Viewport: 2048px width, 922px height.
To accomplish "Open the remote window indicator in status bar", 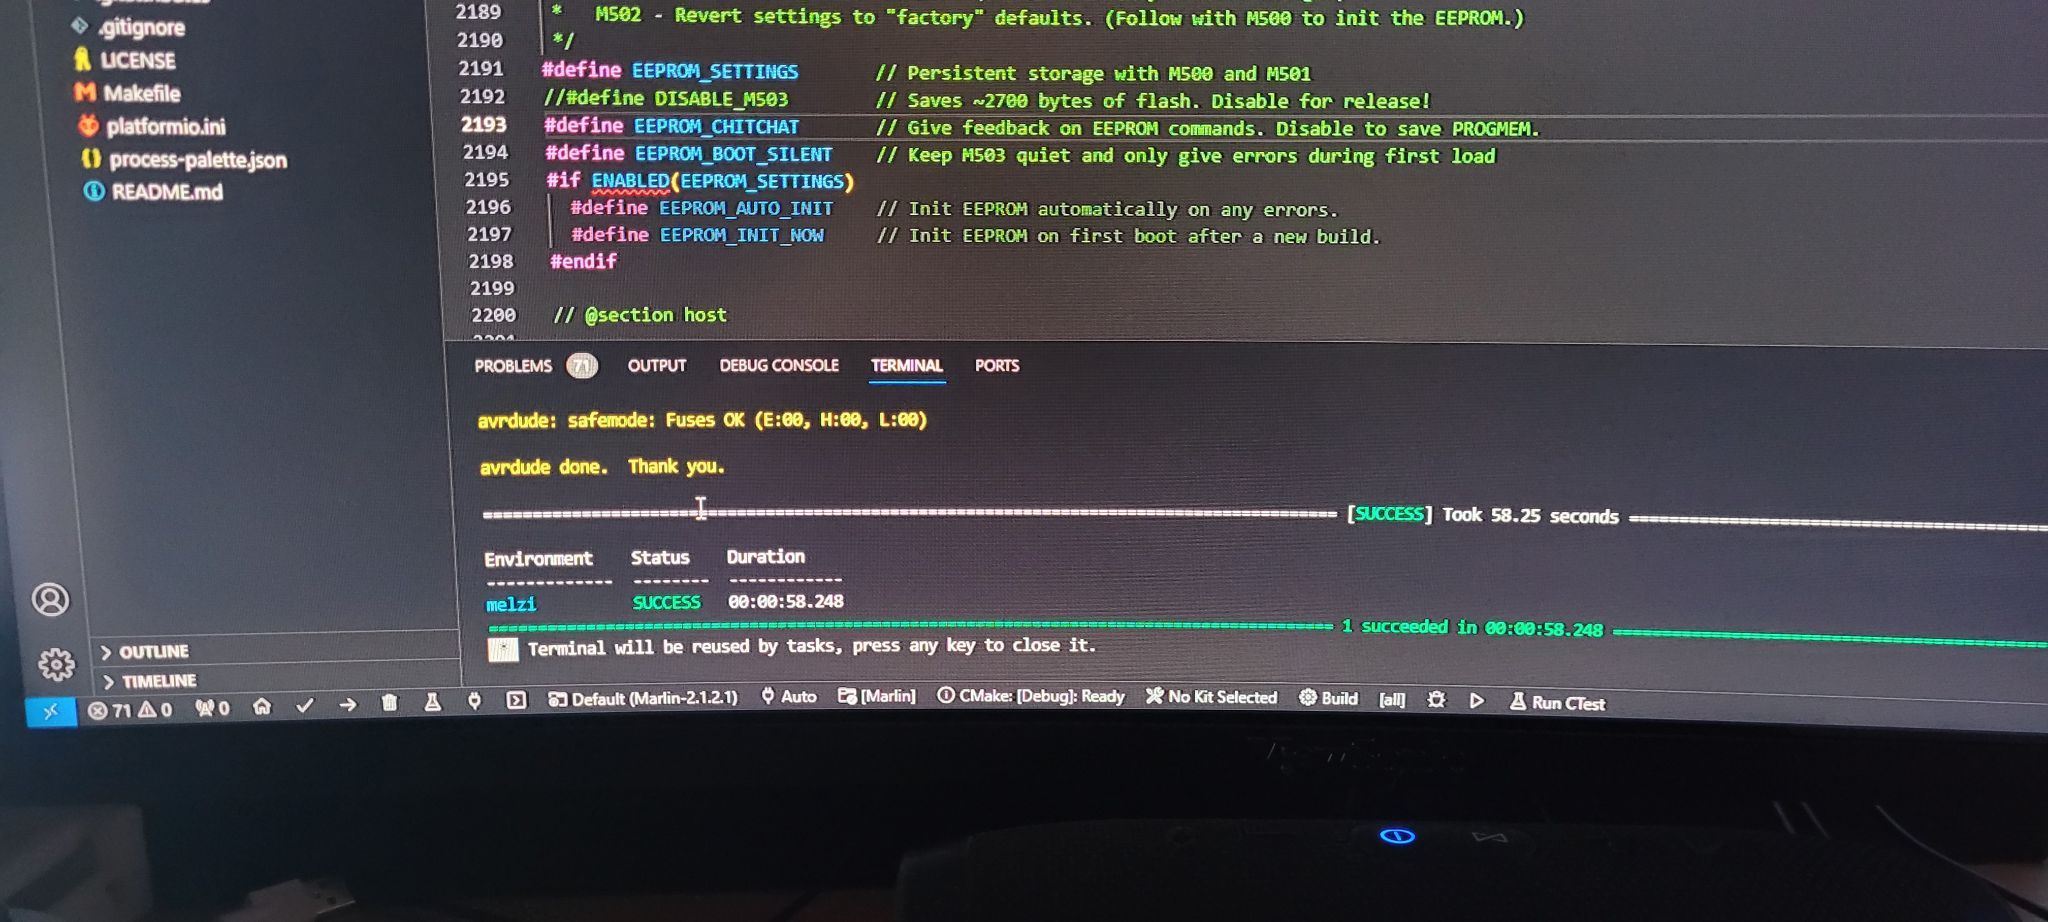I will (51, 711).
